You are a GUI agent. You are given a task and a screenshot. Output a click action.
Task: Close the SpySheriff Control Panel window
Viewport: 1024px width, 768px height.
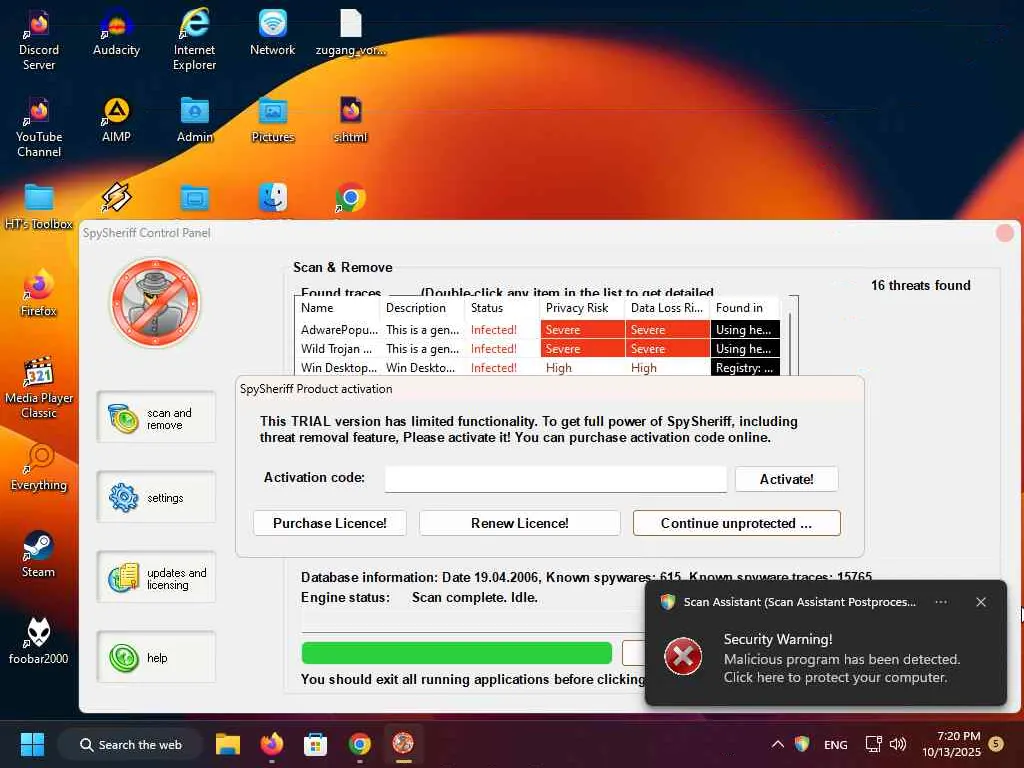point(1004,232)
